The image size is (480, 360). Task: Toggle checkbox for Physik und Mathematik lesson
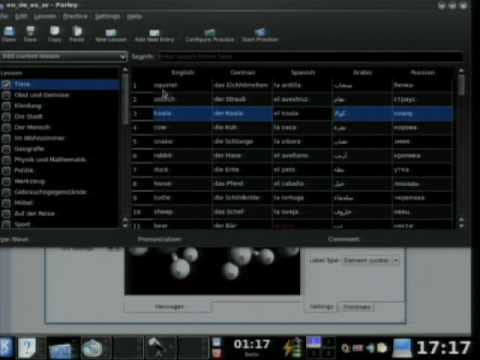(x=6, y=160)
